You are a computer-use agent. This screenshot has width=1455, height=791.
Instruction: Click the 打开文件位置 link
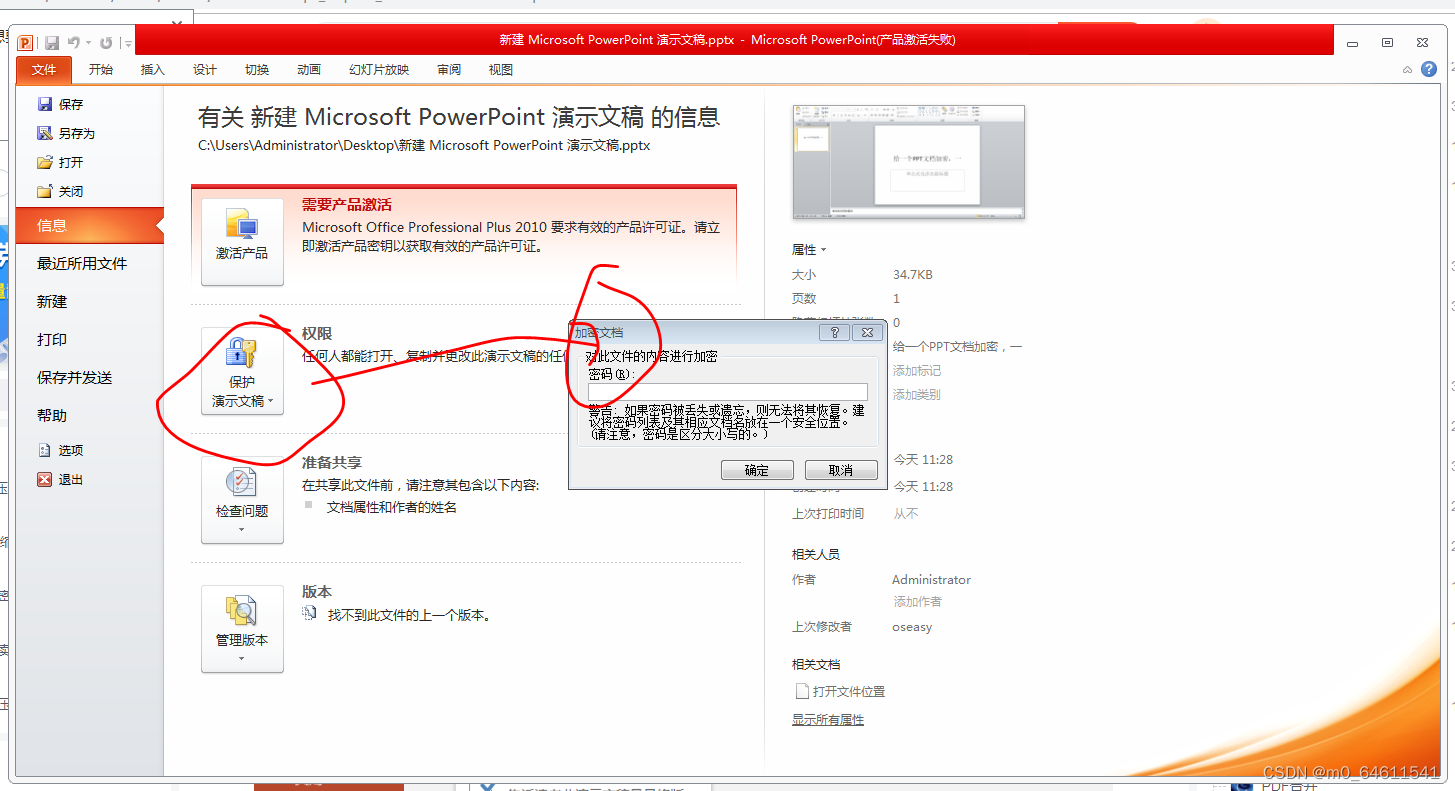click(839, 691)
